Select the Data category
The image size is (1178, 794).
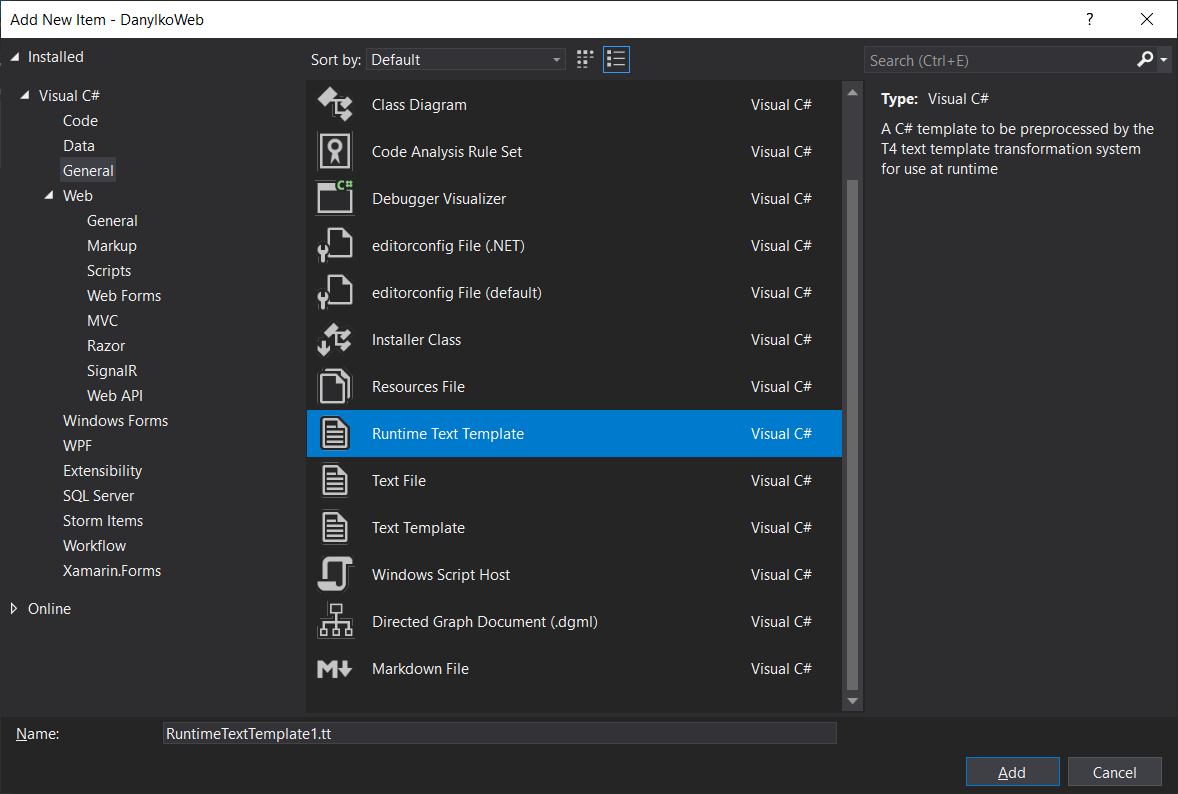pyautogui.click(x=79, y=146)
